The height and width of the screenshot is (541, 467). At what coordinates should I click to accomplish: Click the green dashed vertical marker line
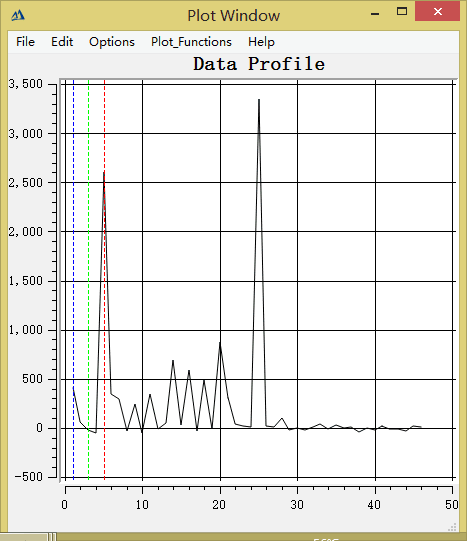(89, 279)
